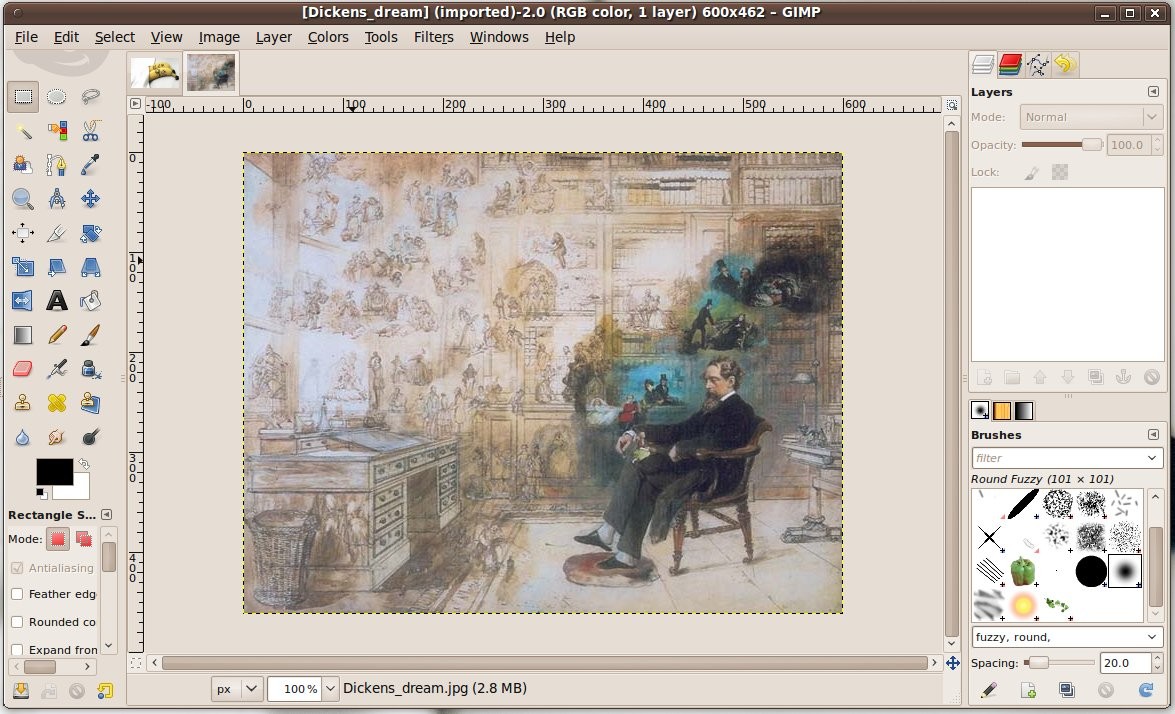This screenshot has width=1175, height=714.
Task: Adjust the brush Spacing slider
Action: [x=1059, y=663]
